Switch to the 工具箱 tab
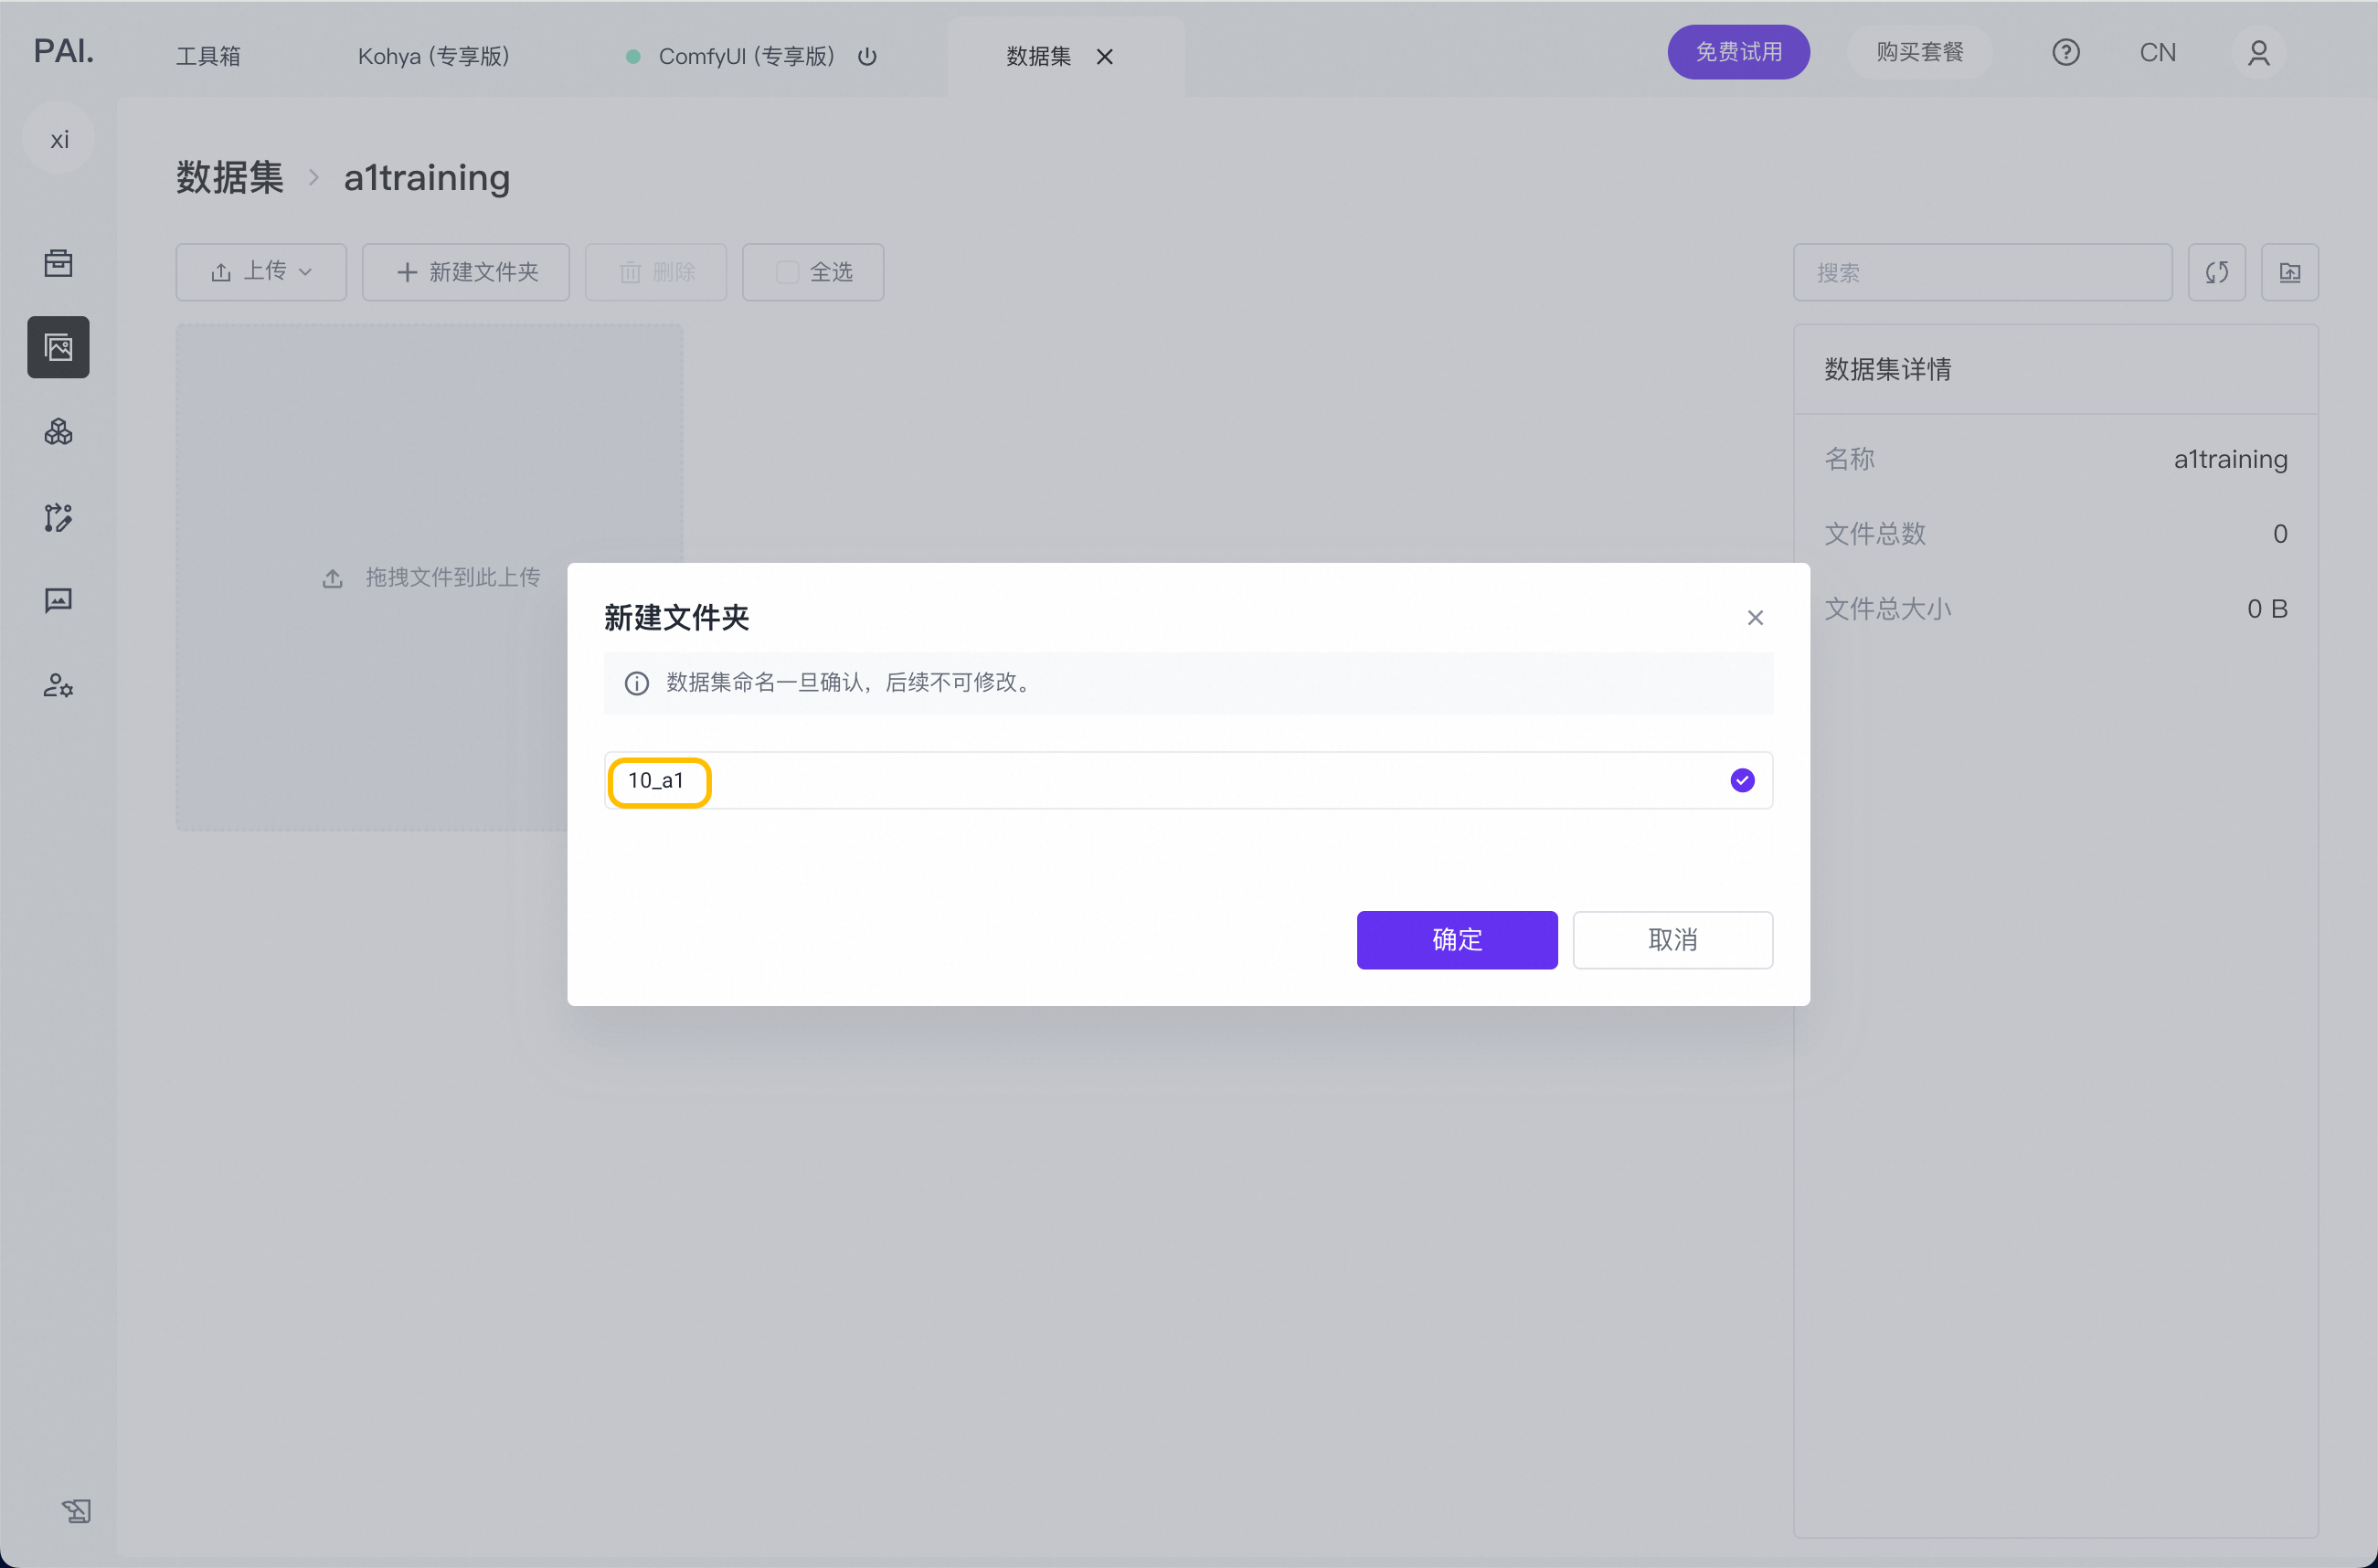The width and height of the screenshot is (2378, 1568). [x=208, y=56]
